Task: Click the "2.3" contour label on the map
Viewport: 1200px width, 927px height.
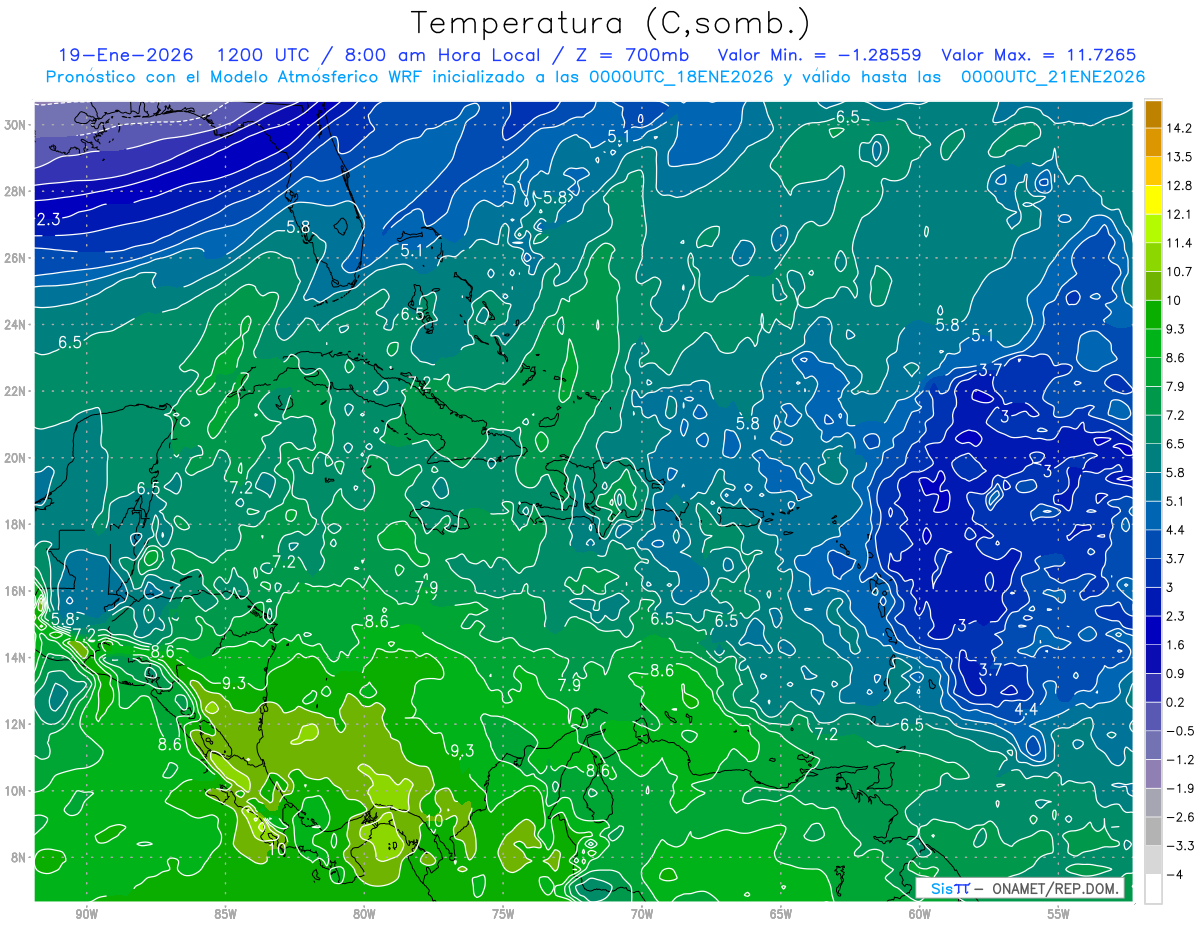Action: (48, 219)
